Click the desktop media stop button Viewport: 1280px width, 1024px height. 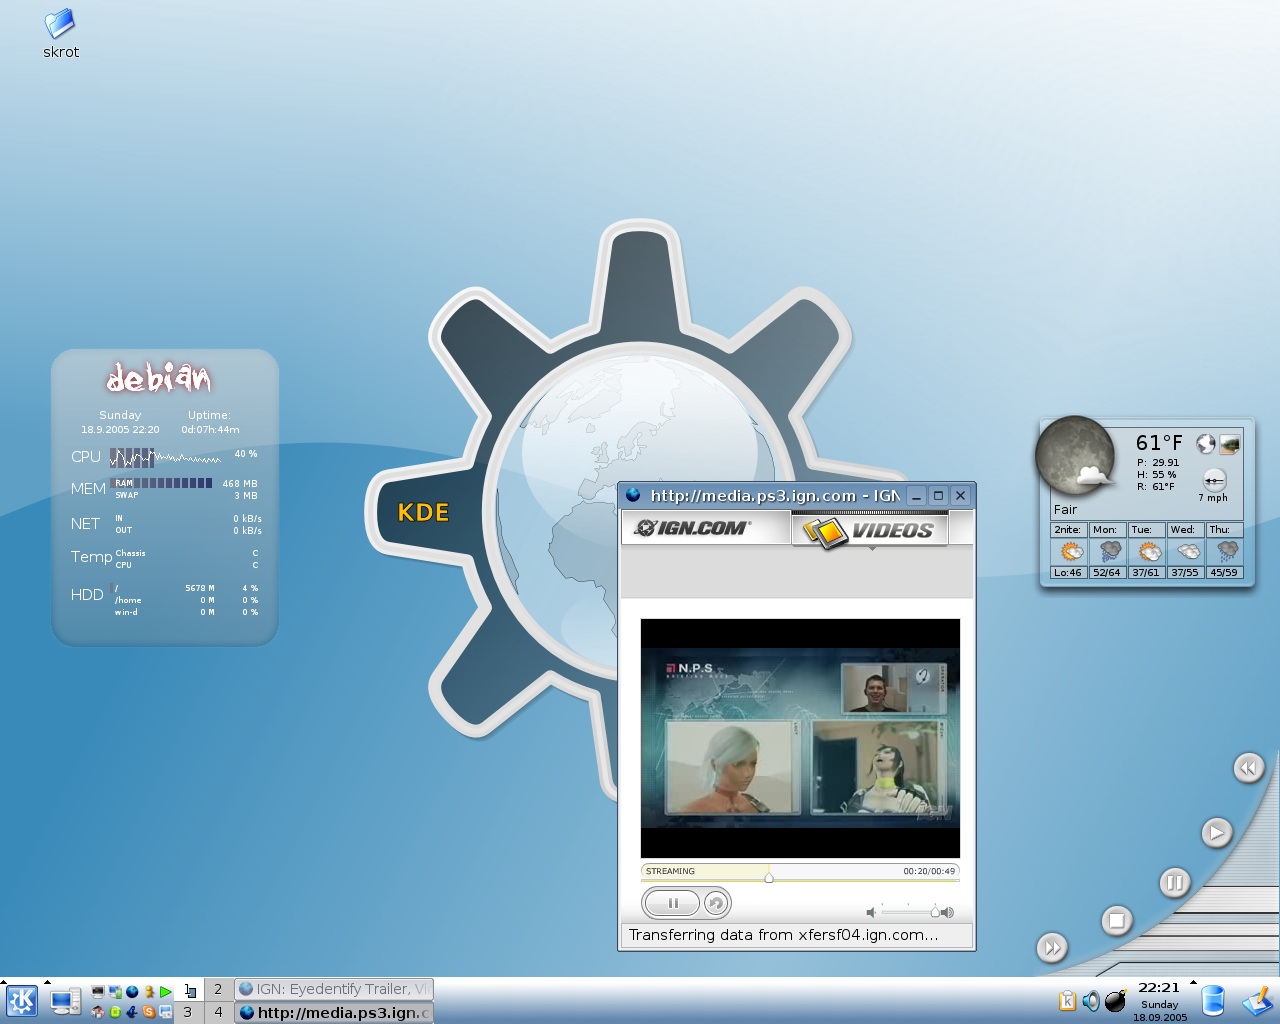point(1117,921)
